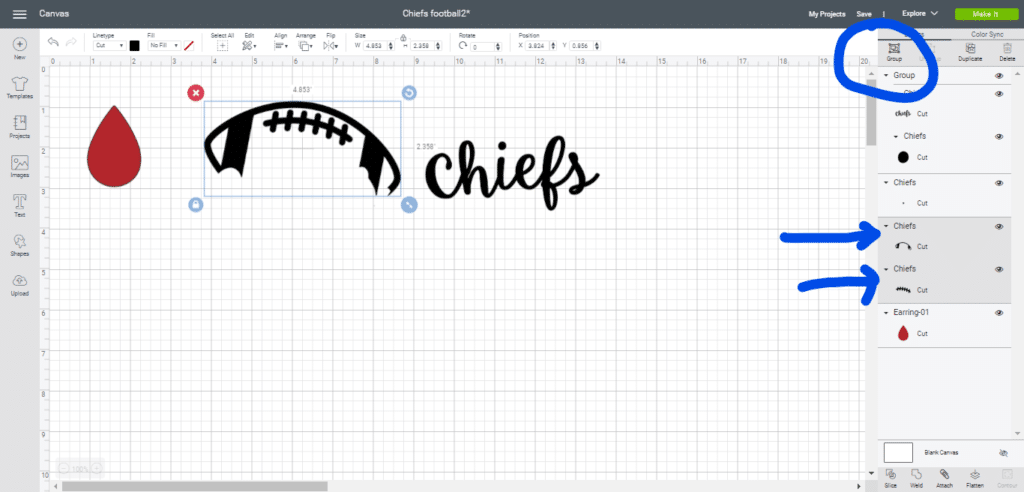Image resolution: width=1024 pixels, height=492 pixels.
Task: Select the red teardrop shape on canvas
Action: [114, 146]
